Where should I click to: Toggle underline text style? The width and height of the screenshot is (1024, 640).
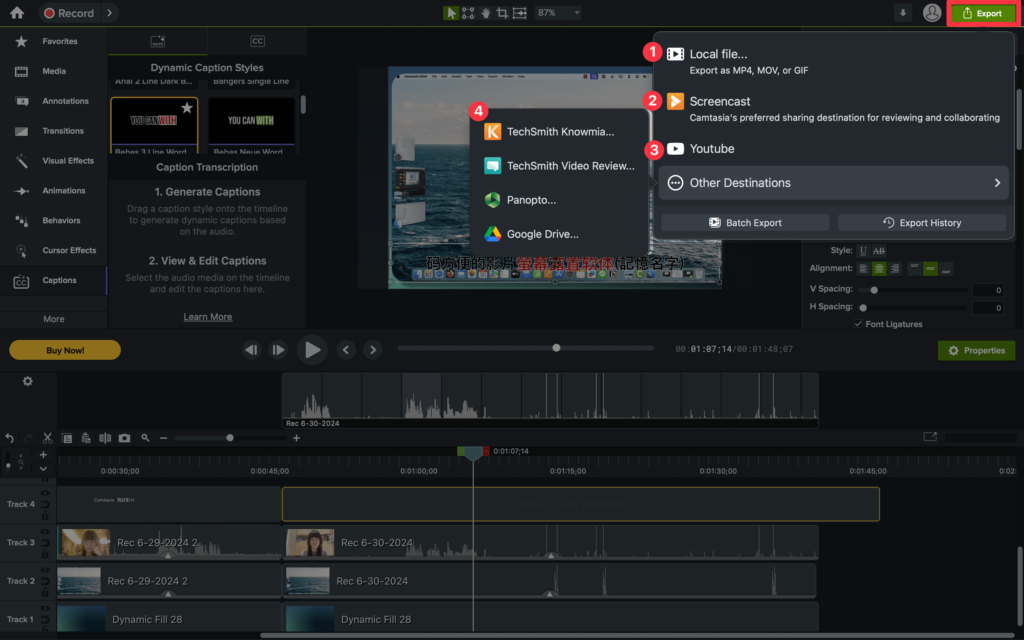pos(863,251)
